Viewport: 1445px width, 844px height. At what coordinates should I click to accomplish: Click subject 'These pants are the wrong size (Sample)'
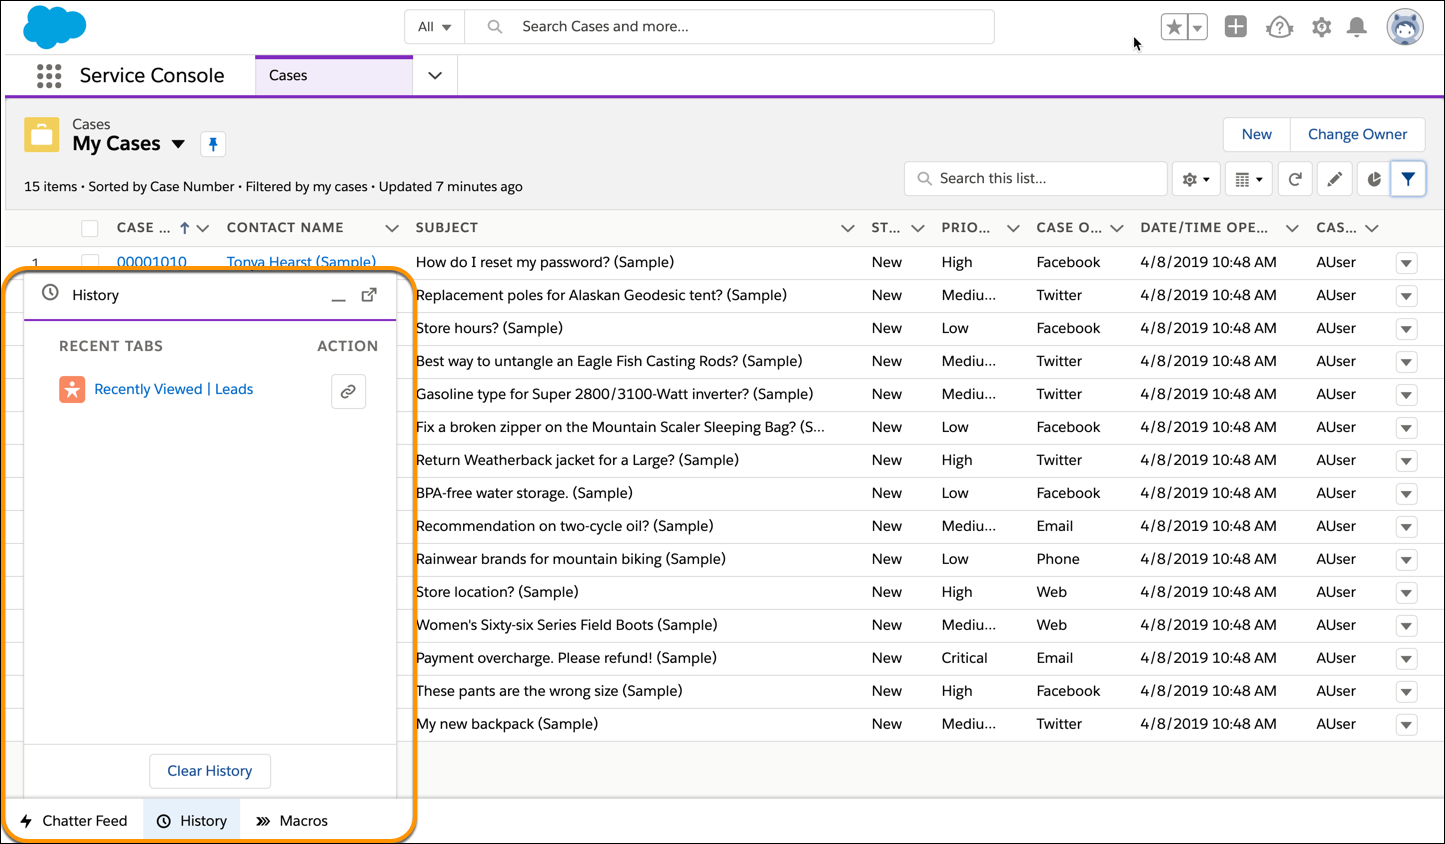pyautogui.click(x=549, y=691)
